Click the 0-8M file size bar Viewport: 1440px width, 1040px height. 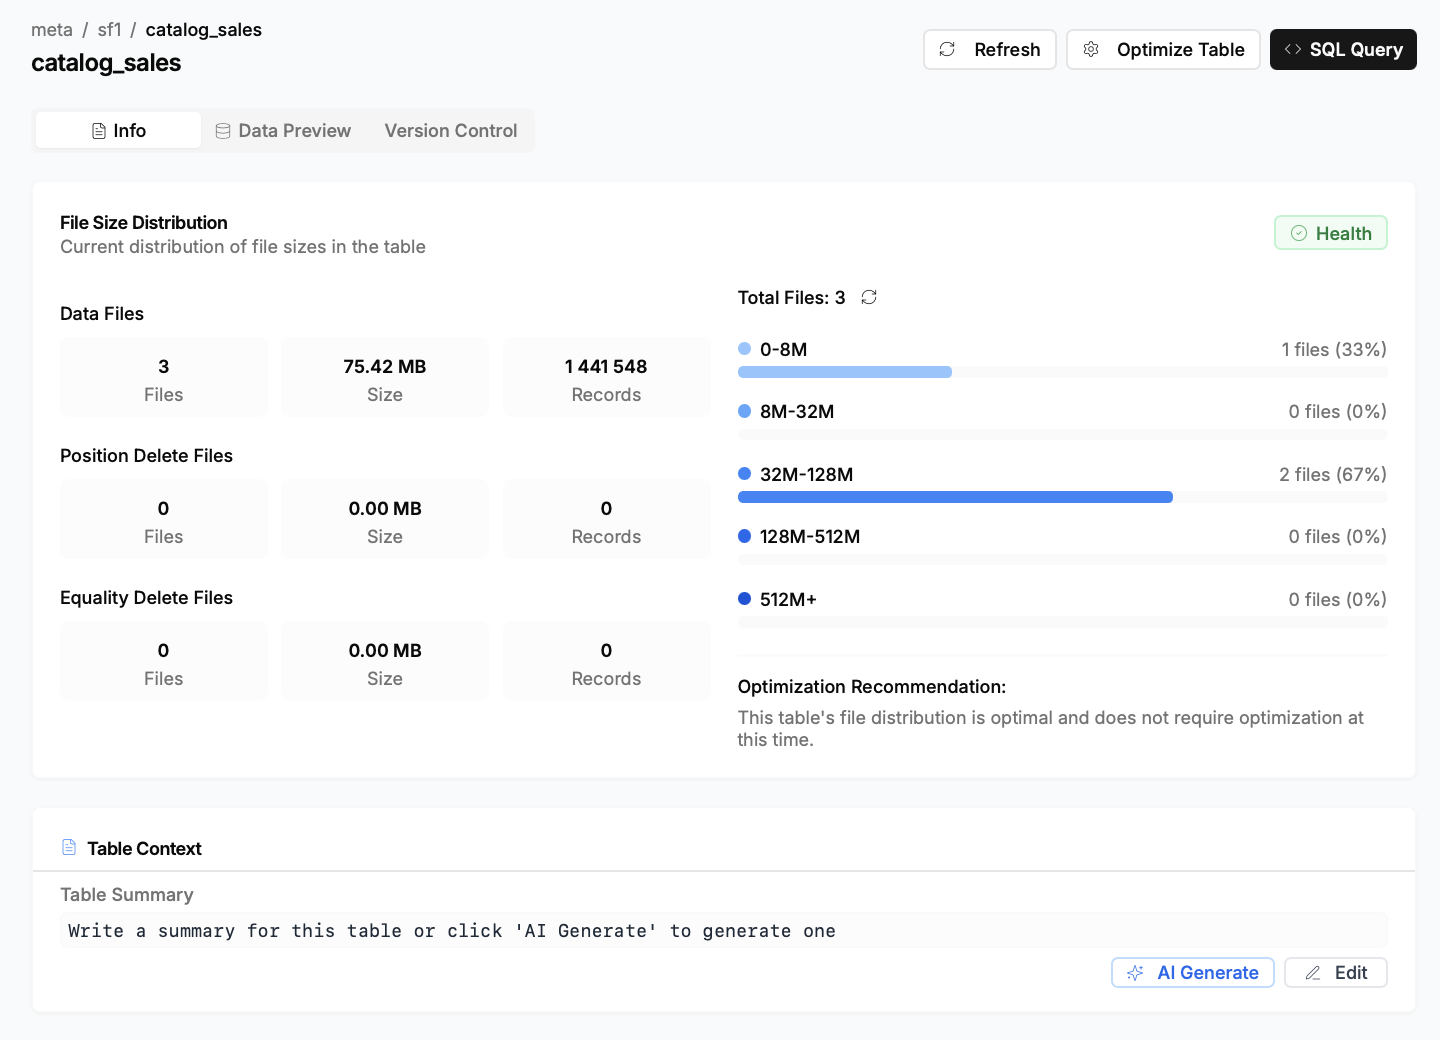845,372
